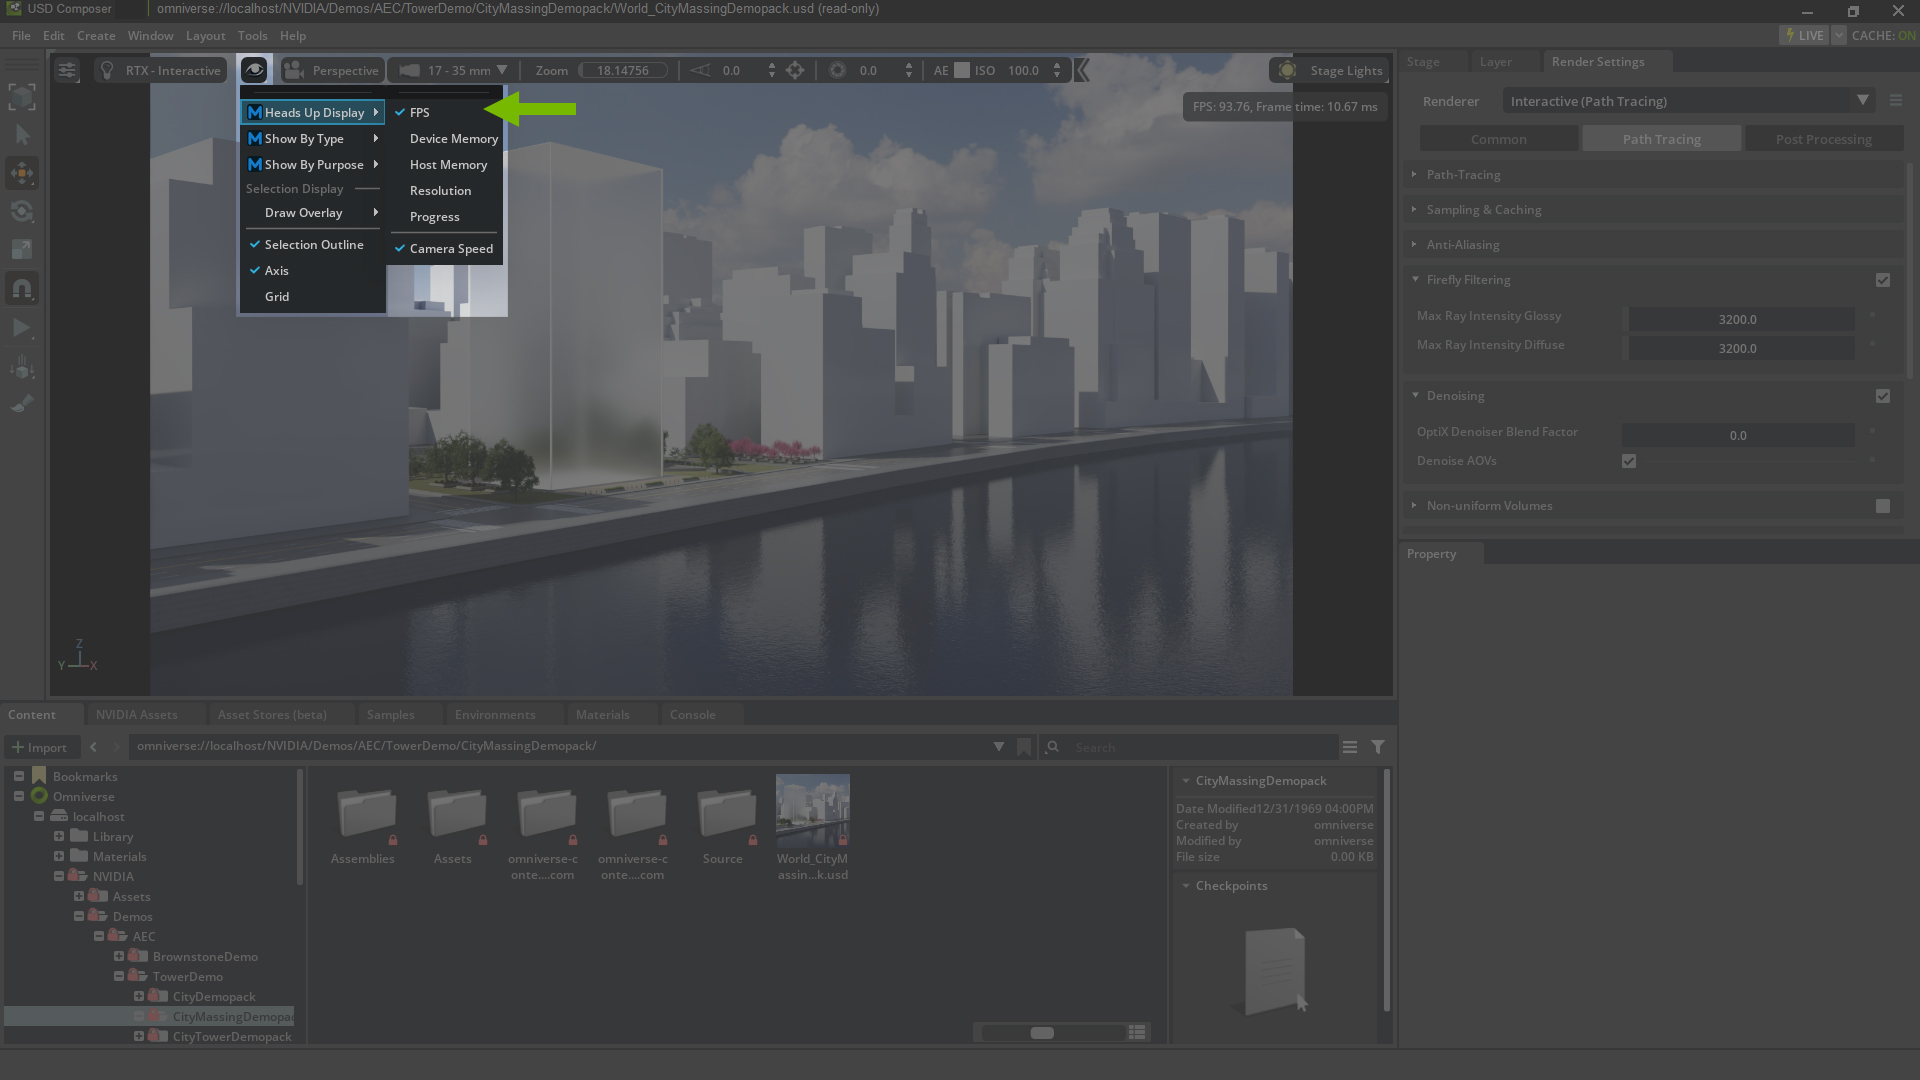
Task: Select the Common render settings tab
Action: [x=1498, y=139]
